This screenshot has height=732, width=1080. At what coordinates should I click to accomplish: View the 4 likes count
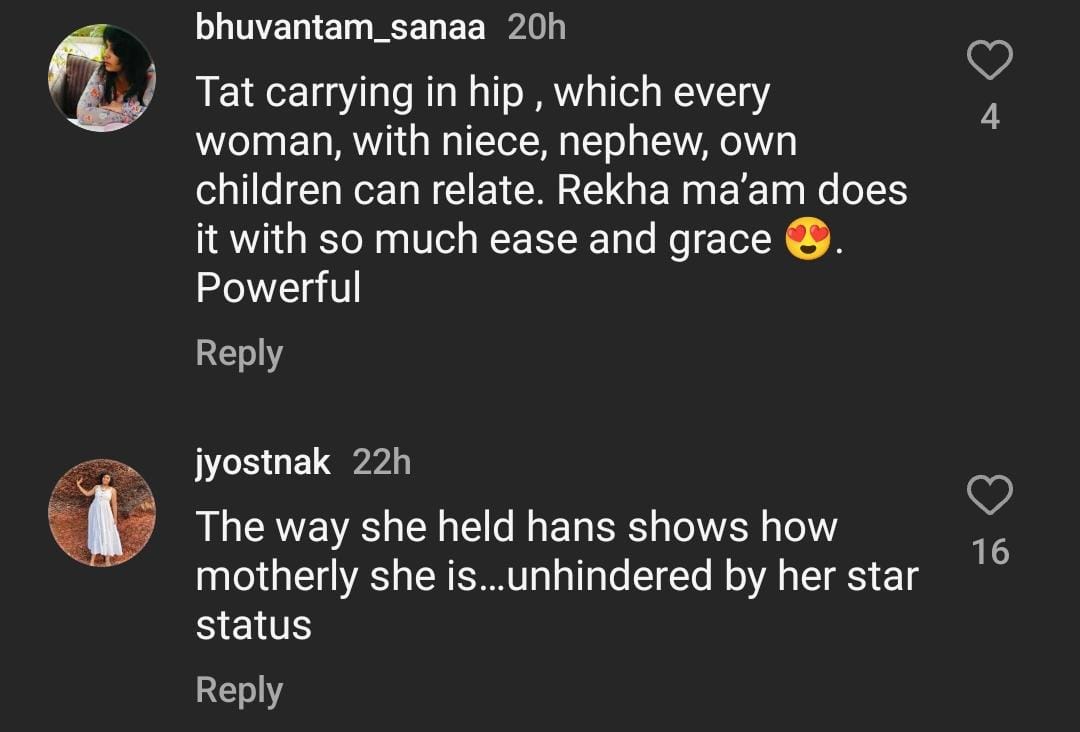990,118
